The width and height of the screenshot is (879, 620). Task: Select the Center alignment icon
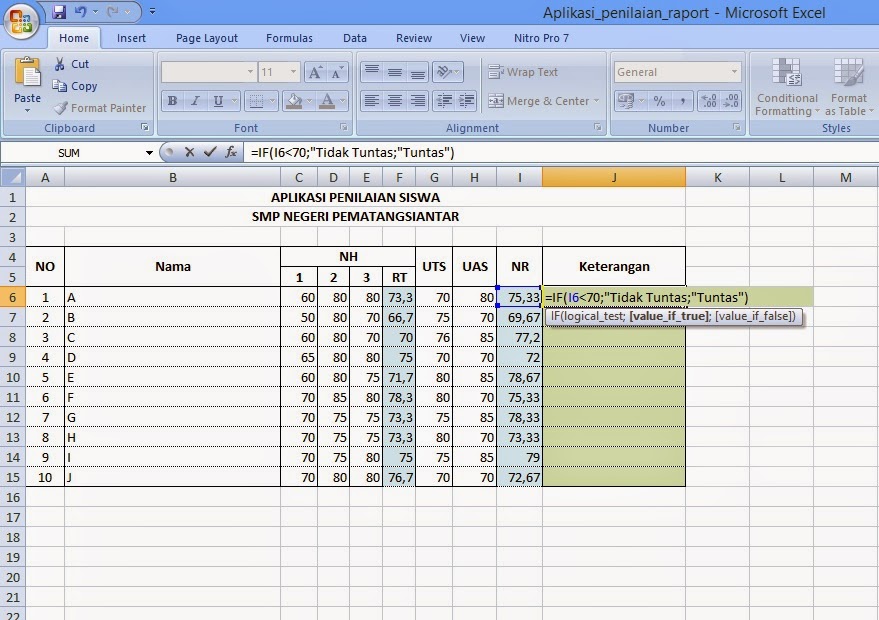(395, 102)
